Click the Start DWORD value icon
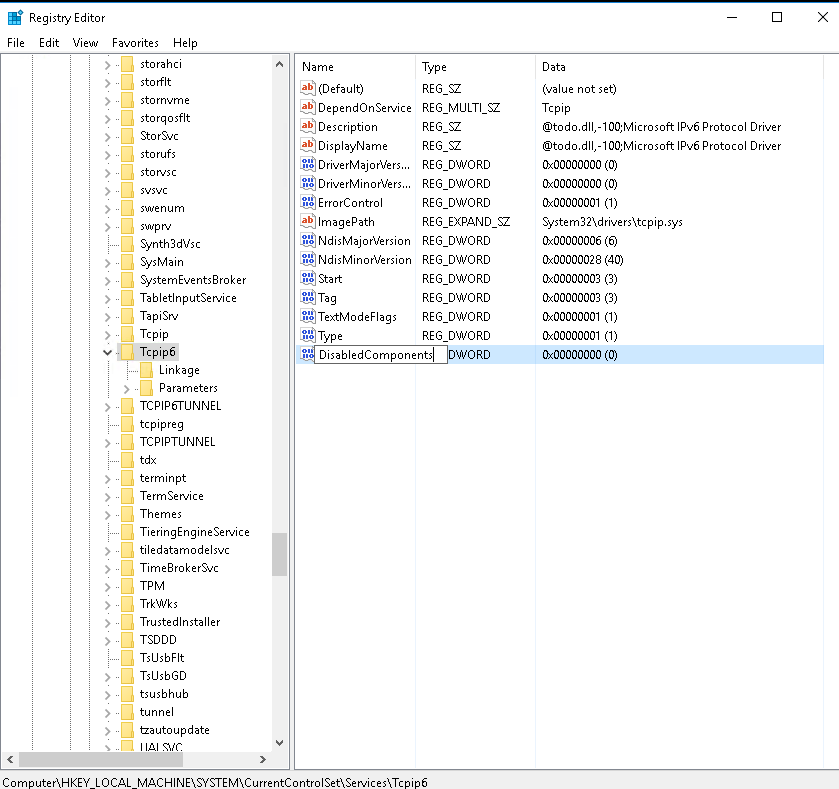839x789 pixels. [308, 279]
